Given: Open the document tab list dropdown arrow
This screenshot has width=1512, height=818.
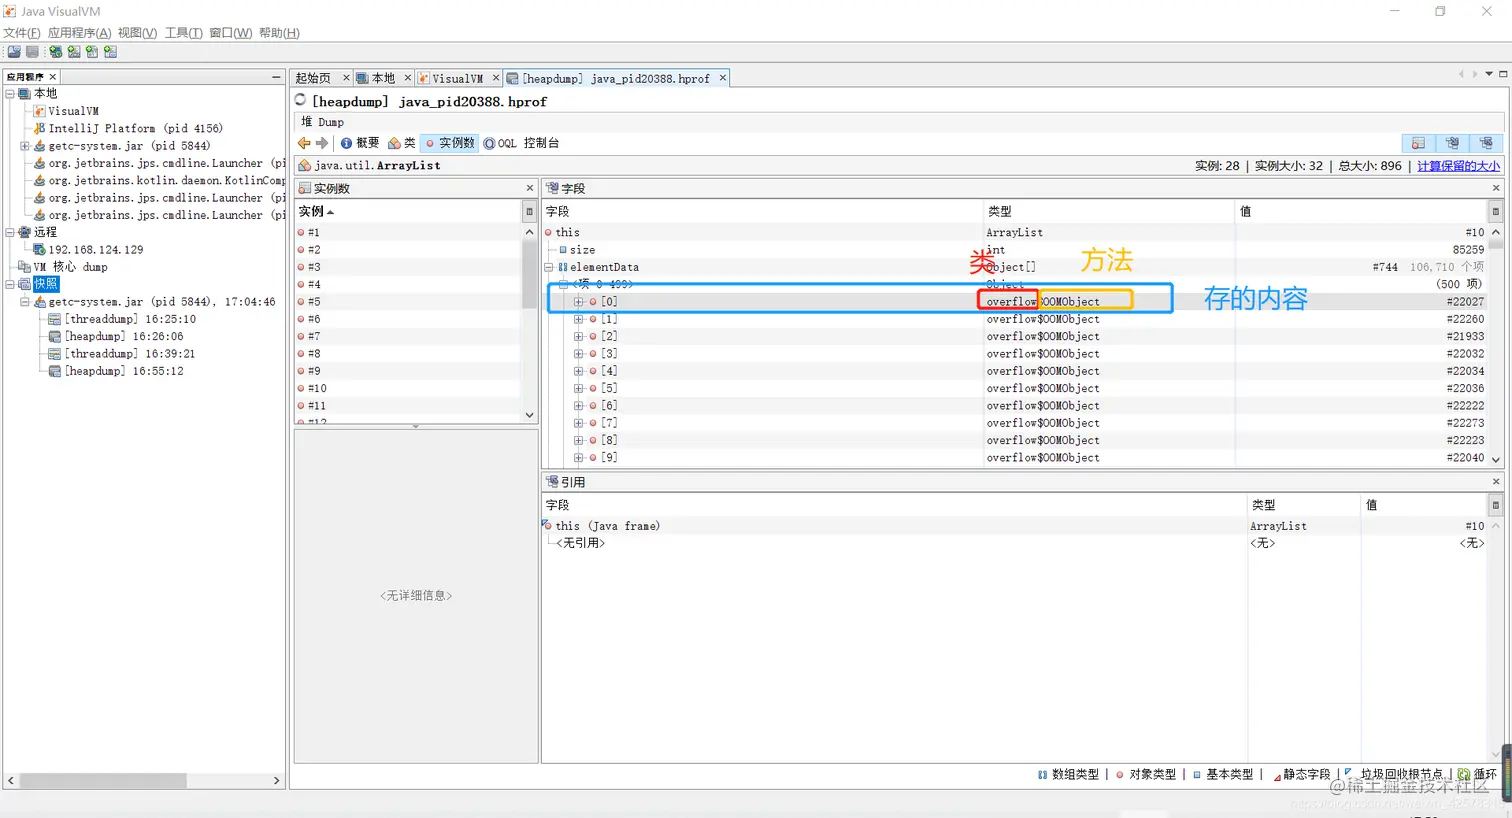Looking at the screenshot, I should pyautogui.click(x=1489, y=74).
